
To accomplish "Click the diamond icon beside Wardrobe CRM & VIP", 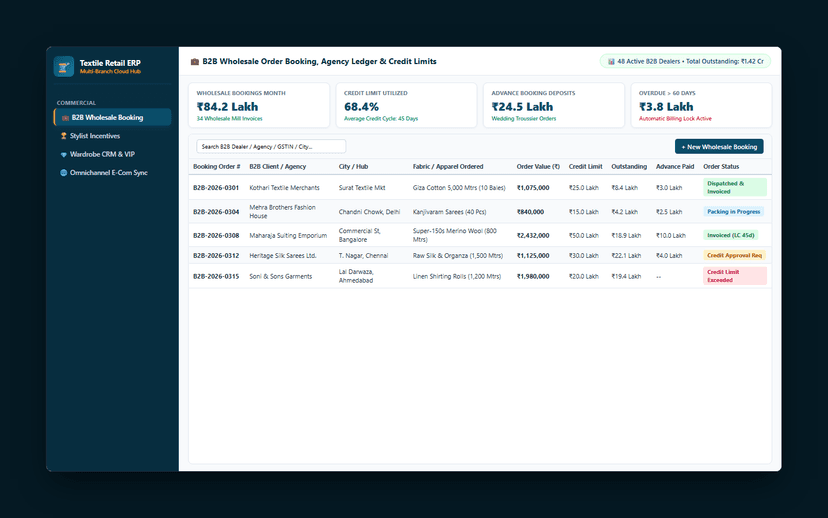I will tap(64, 155).
